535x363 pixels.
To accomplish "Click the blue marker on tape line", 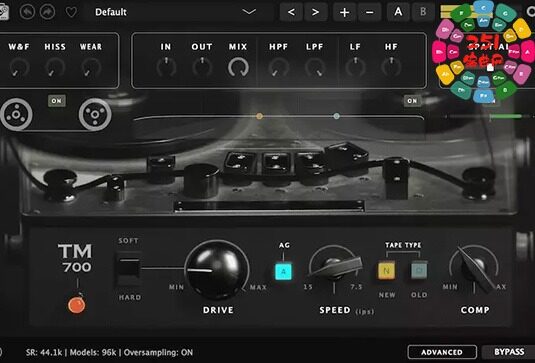I will 336,116.
